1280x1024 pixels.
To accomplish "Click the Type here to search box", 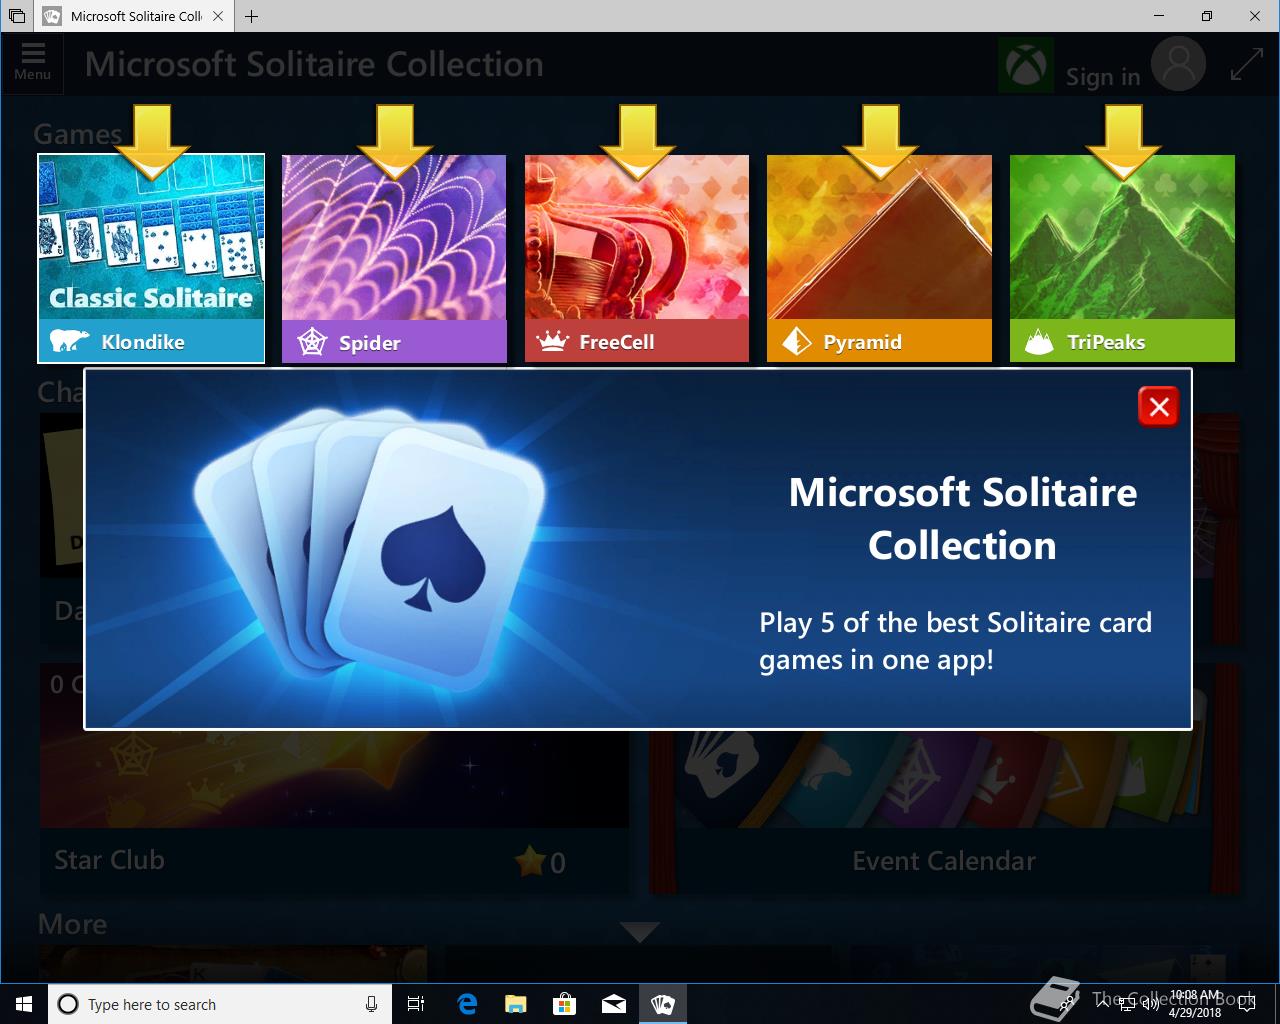I will 218,1004.
